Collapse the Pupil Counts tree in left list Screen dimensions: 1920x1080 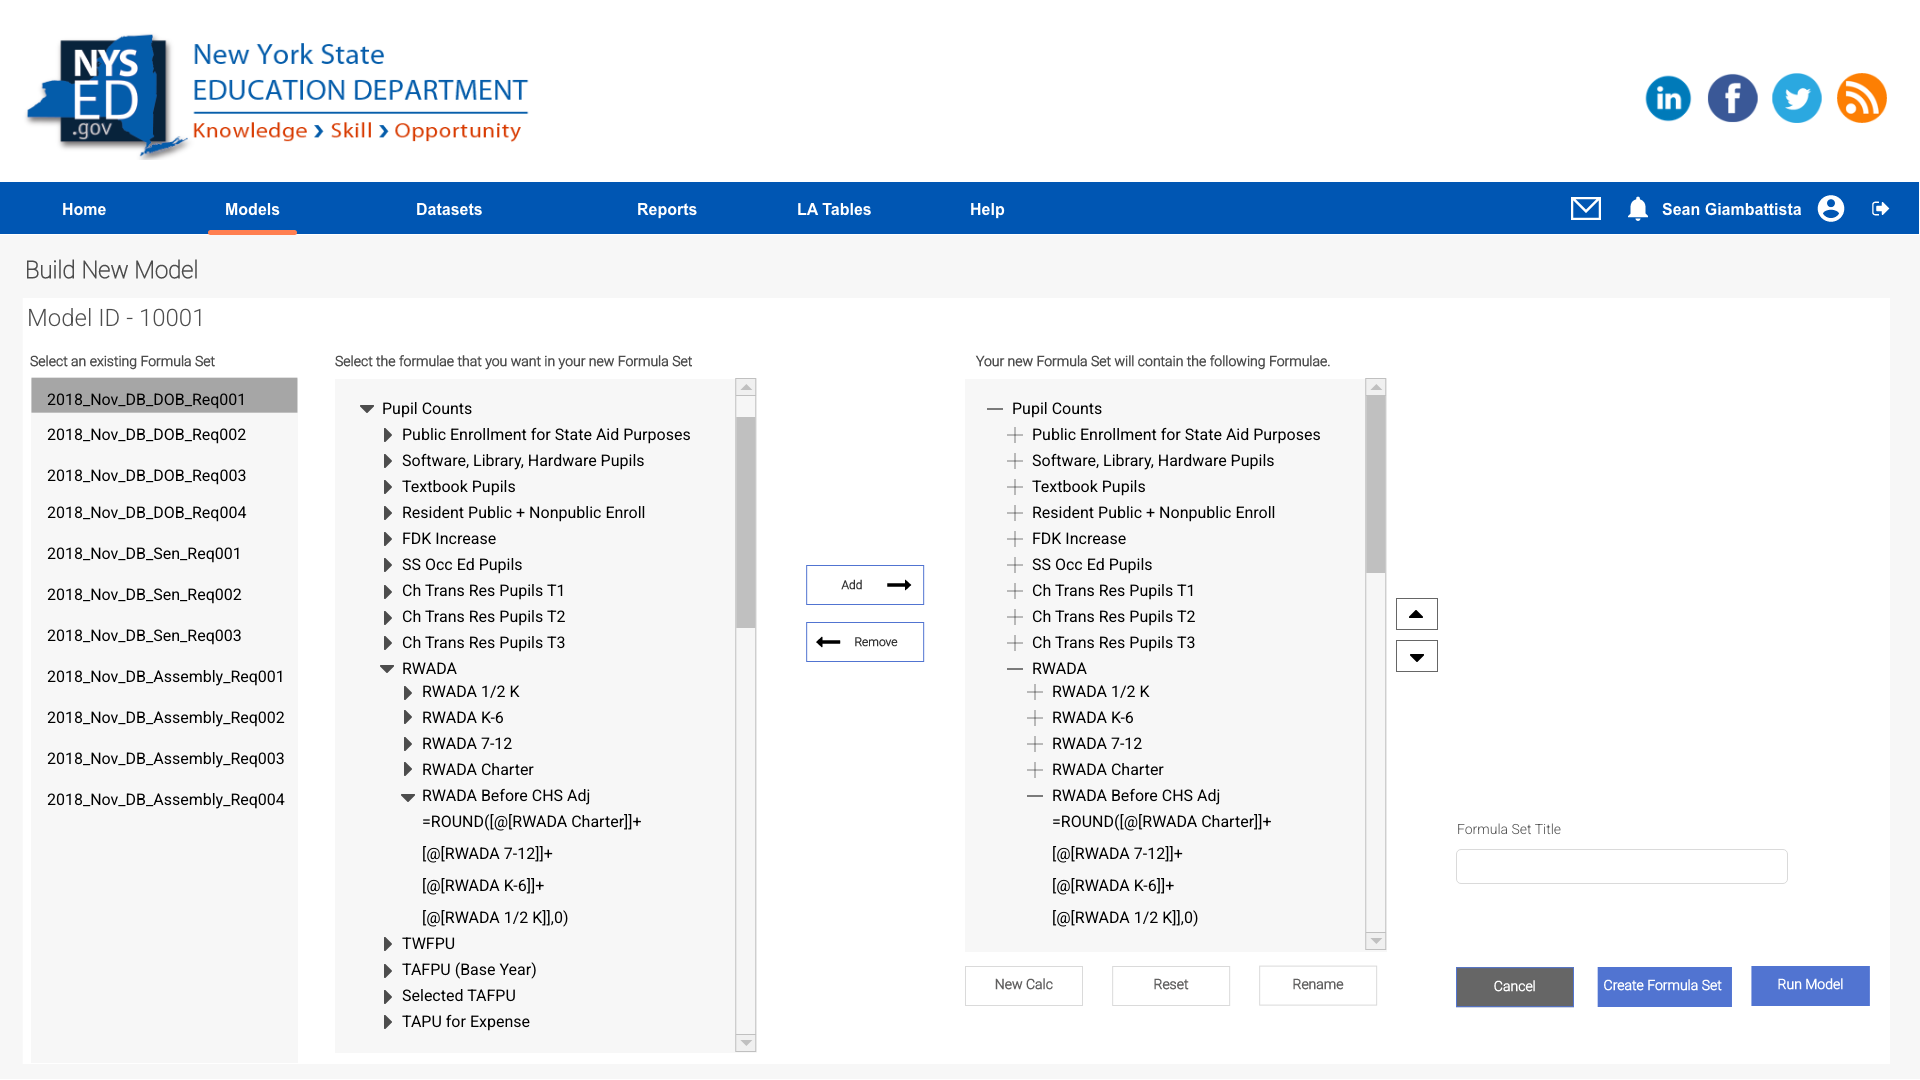(x=367, y=408)
